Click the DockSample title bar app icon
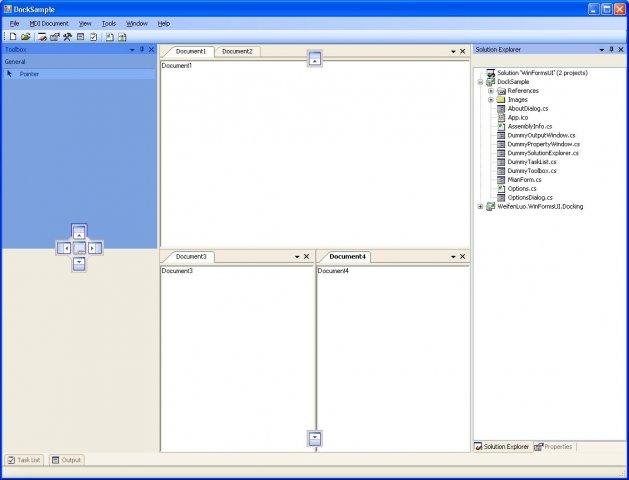The image size is (629, 480). (x=8, y=9)
